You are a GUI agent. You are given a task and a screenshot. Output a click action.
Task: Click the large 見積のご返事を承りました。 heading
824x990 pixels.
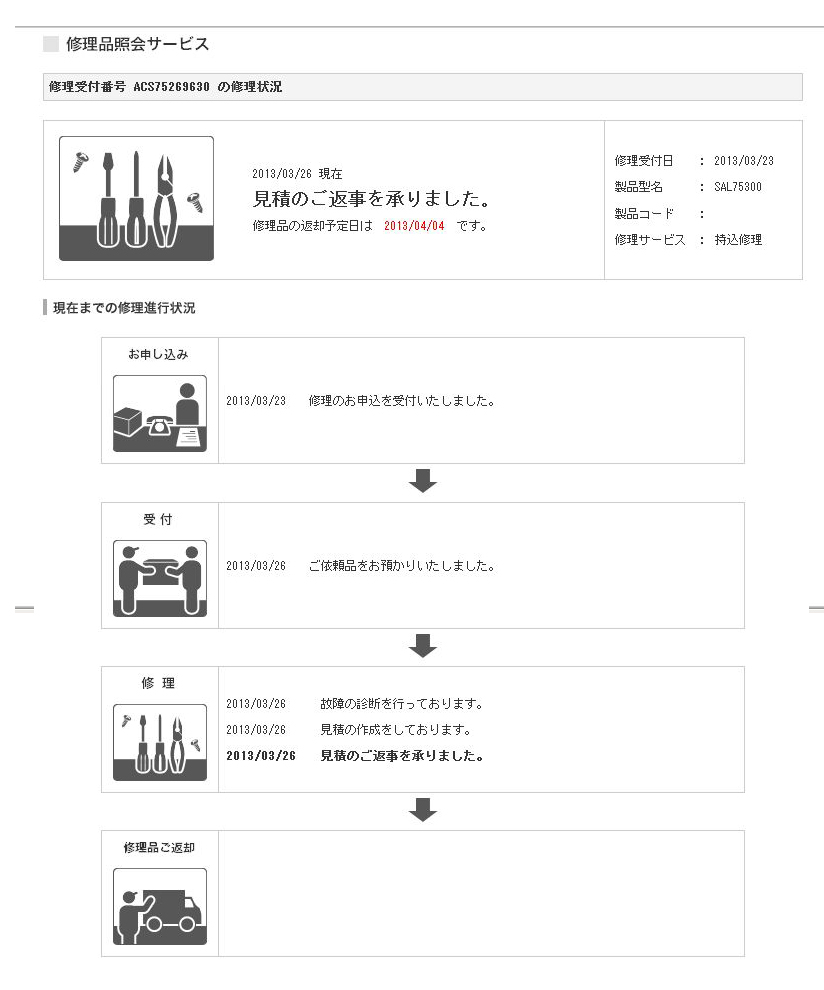coord(370,198)
